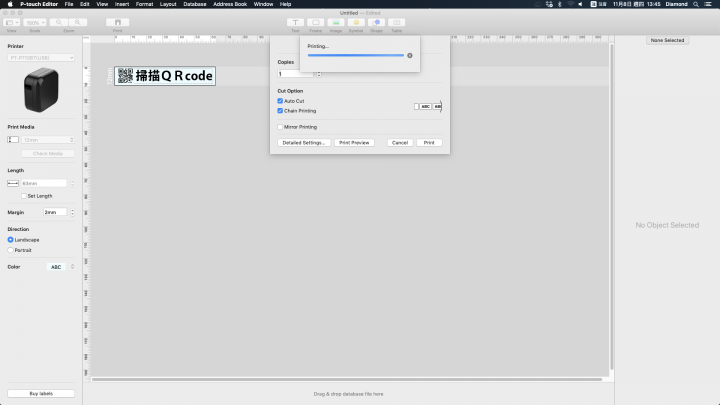Image resolution: width=720 pixels, height=405 pixels.
Task: Click Cancel in the print dialog
Action: point(399,143)
